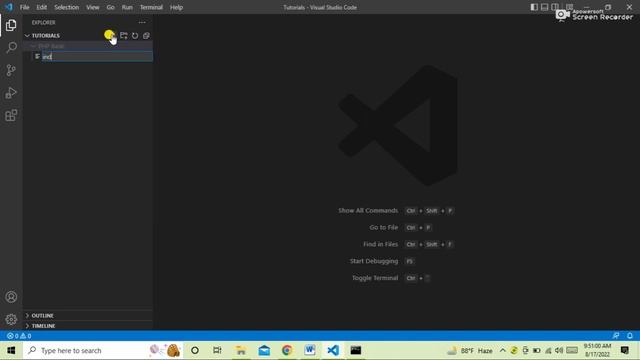Screen dimensions: 640x360
Task: Open the Go menu
Action: tap(110, 7)
